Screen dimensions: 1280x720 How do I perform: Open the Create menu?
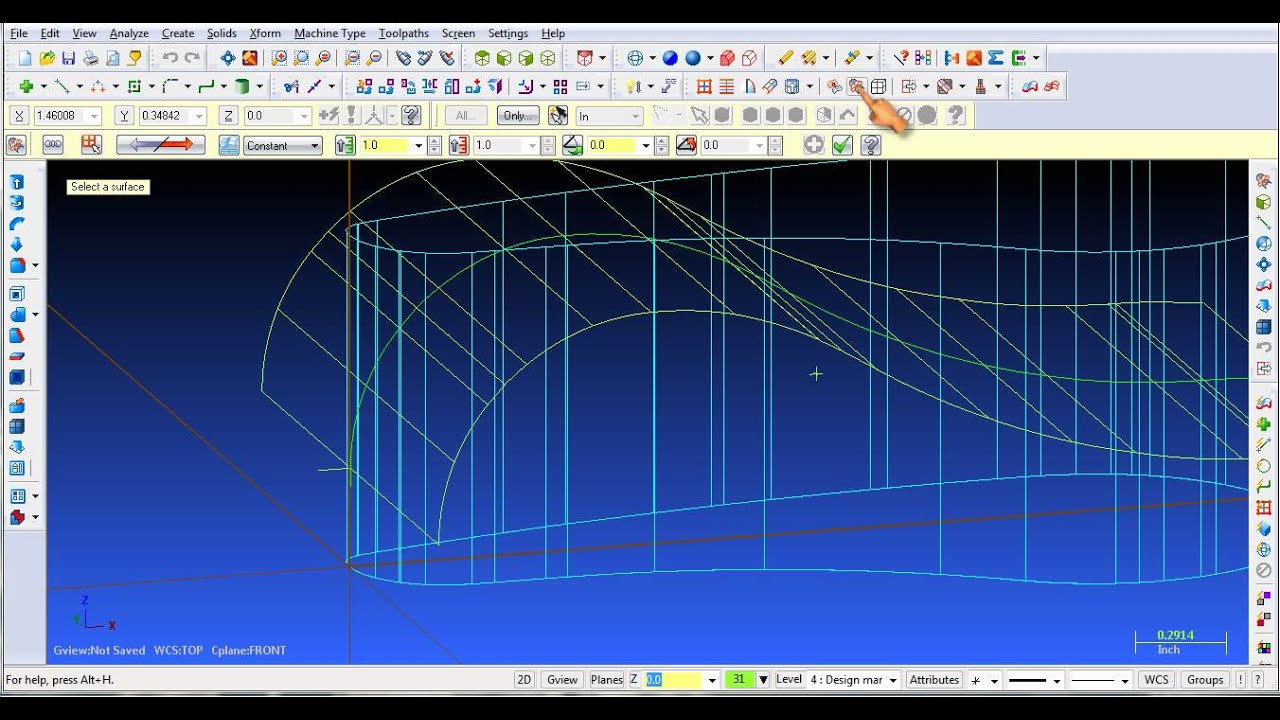coord(178,33)
